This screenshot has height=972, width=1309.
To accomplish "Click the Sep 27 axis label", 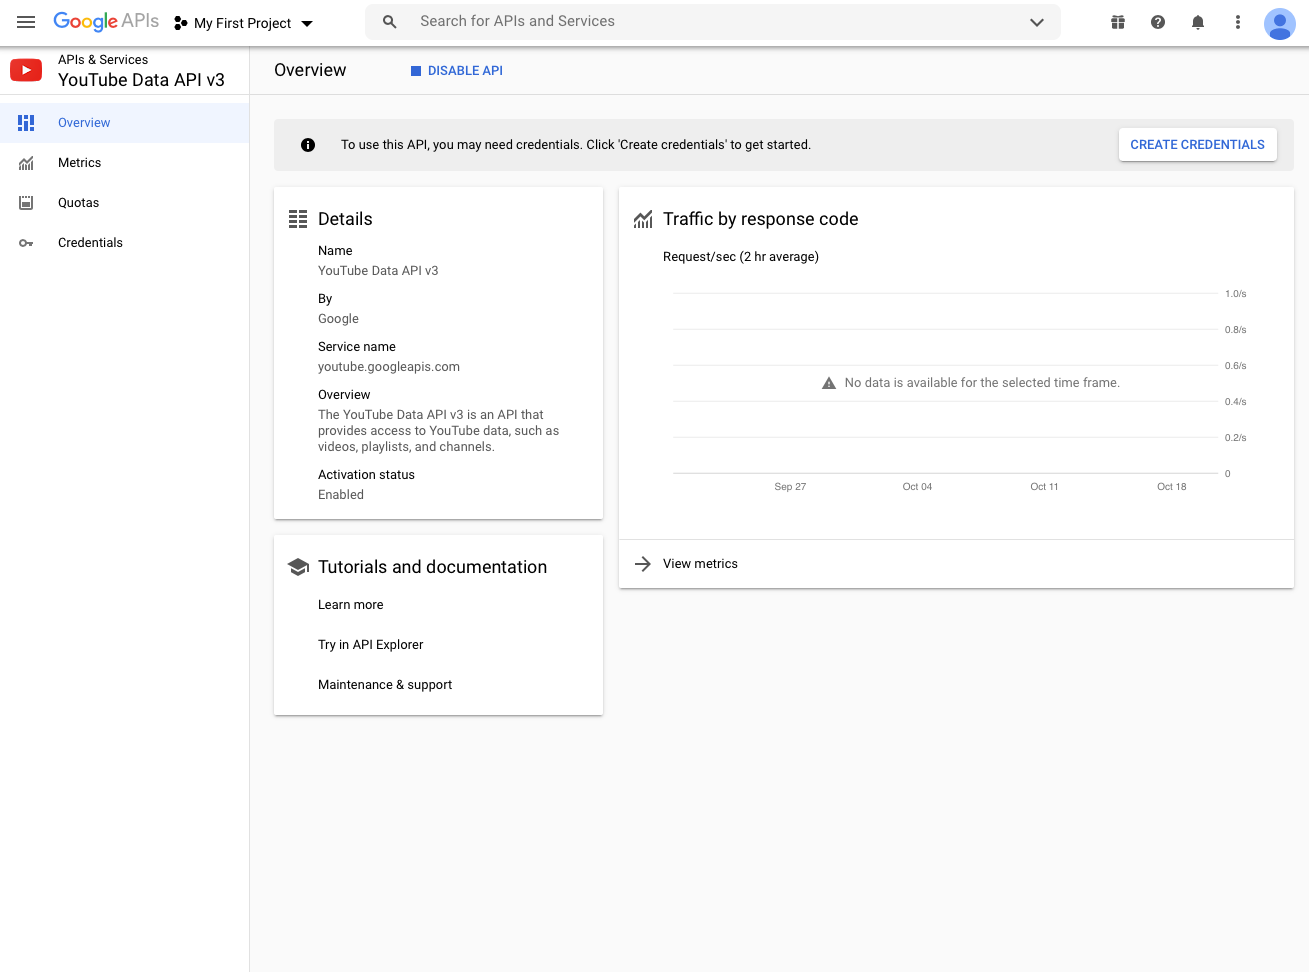I will pos(790,487).
